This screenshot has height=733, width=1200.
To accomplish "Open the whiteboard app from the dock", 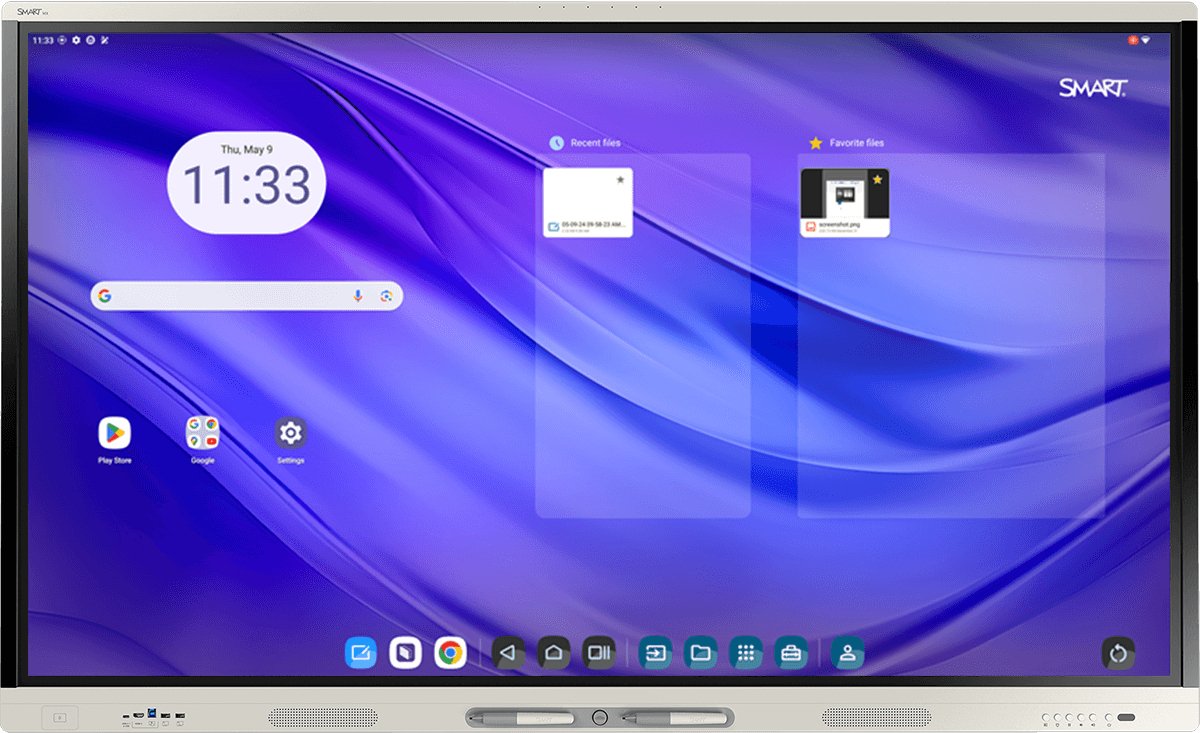I will (x=360, y=652).
